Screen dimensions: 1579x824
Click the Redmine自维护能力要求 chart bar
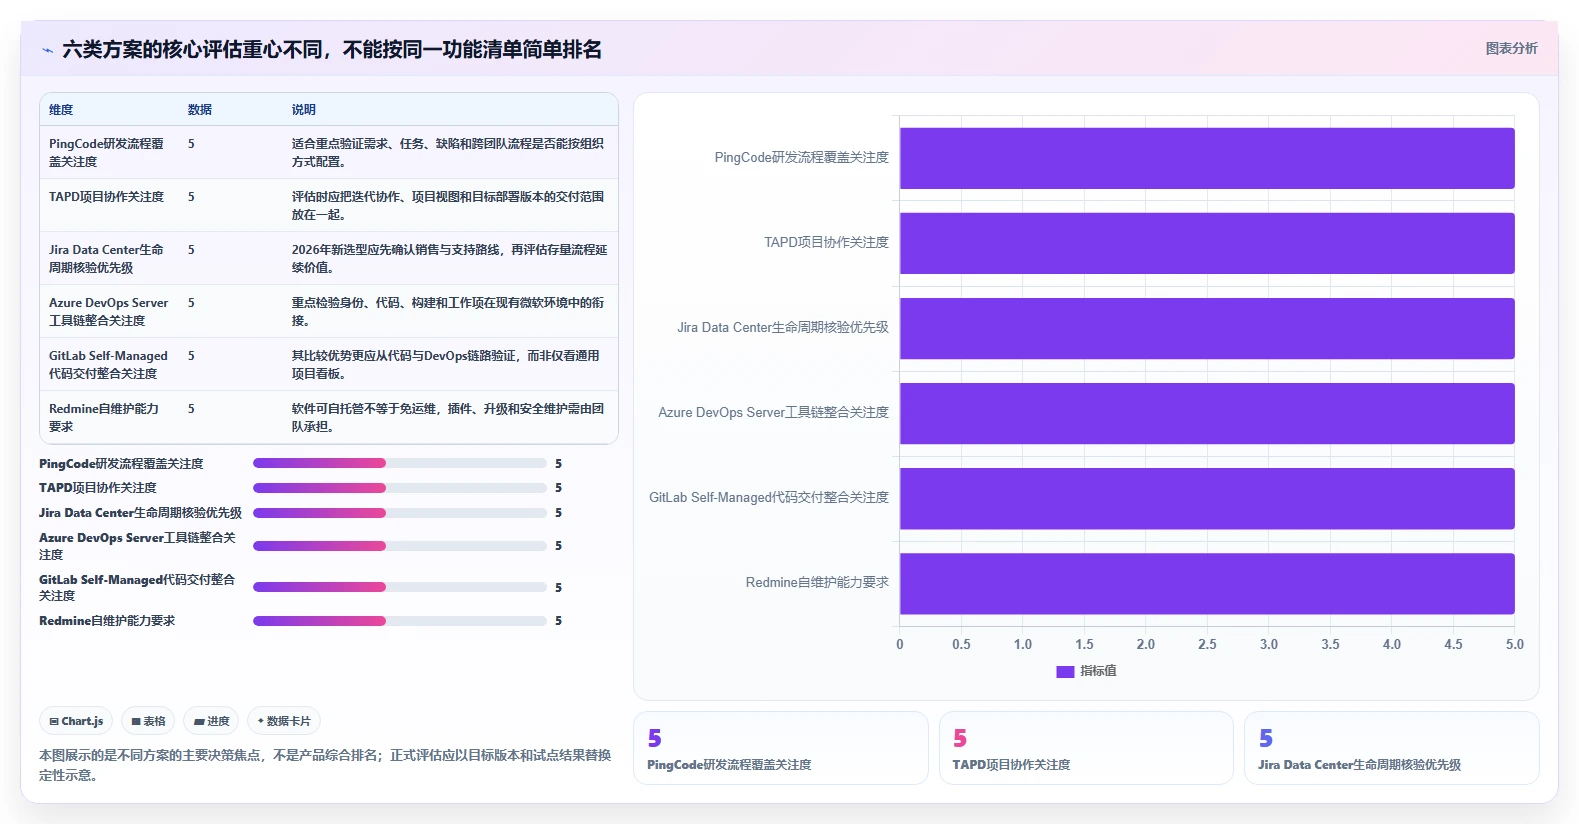1207,583
